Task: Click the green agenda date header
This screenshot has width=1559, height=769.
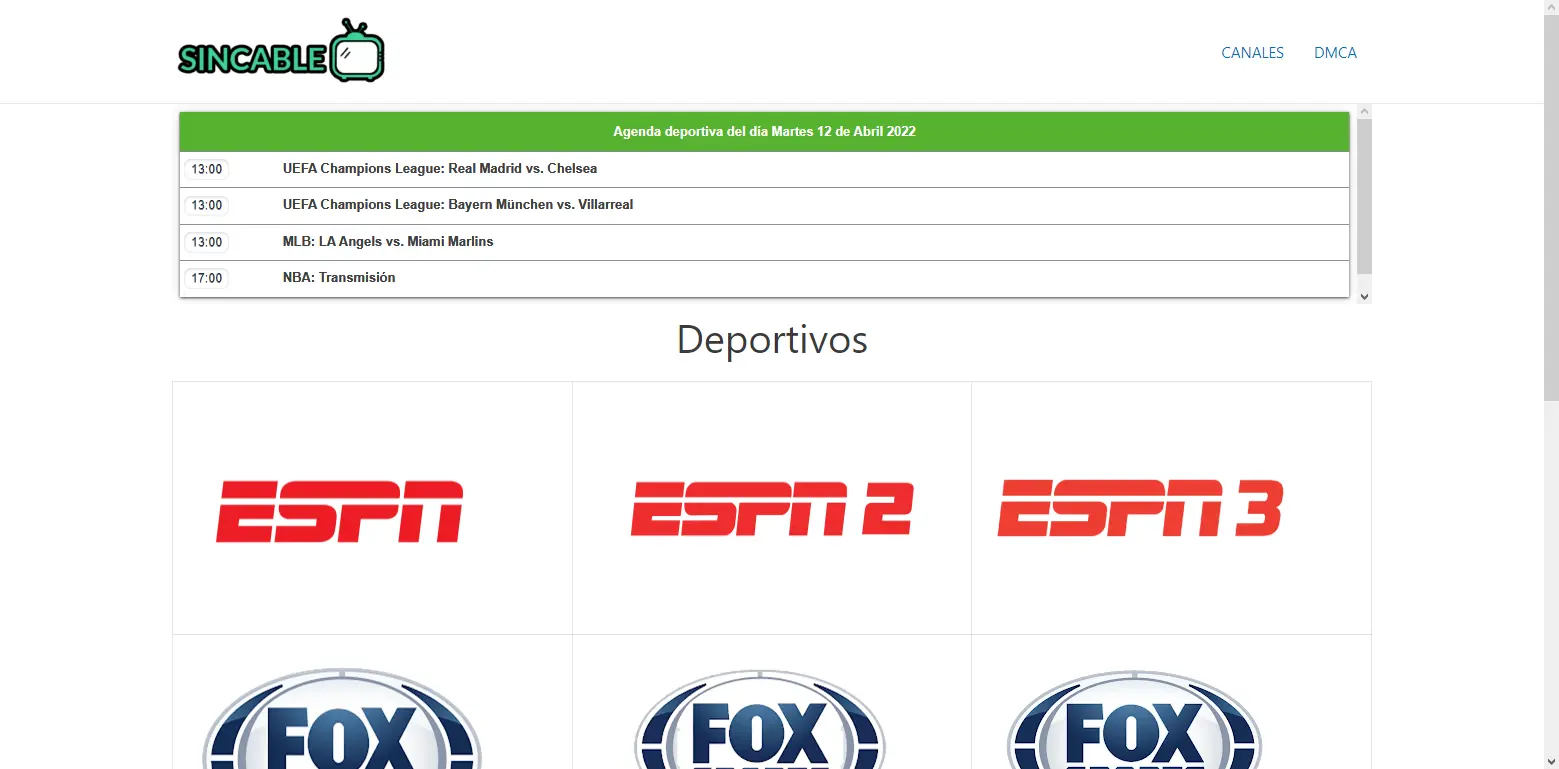Action: [764, 132]
